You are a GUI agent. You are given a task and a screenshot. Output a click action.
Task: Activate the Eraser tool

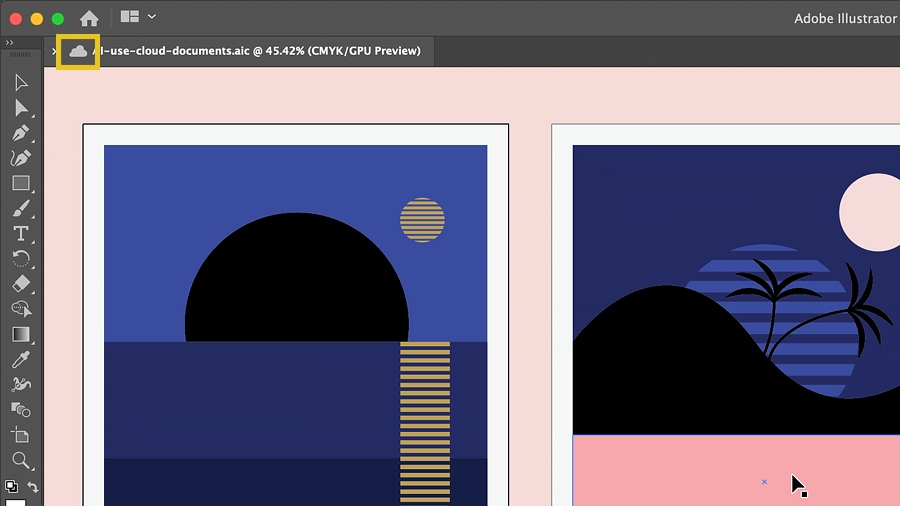(x=21, y=283)
